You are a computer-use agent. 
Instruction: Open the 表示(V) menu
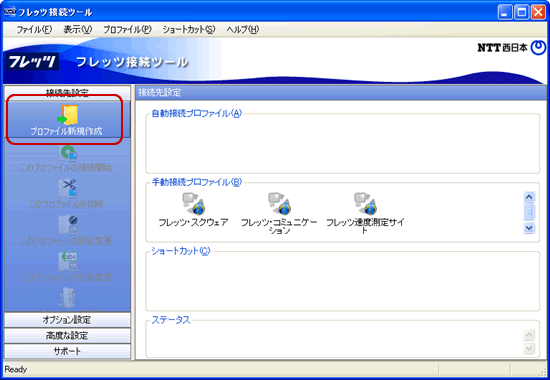tap(78, 29)
